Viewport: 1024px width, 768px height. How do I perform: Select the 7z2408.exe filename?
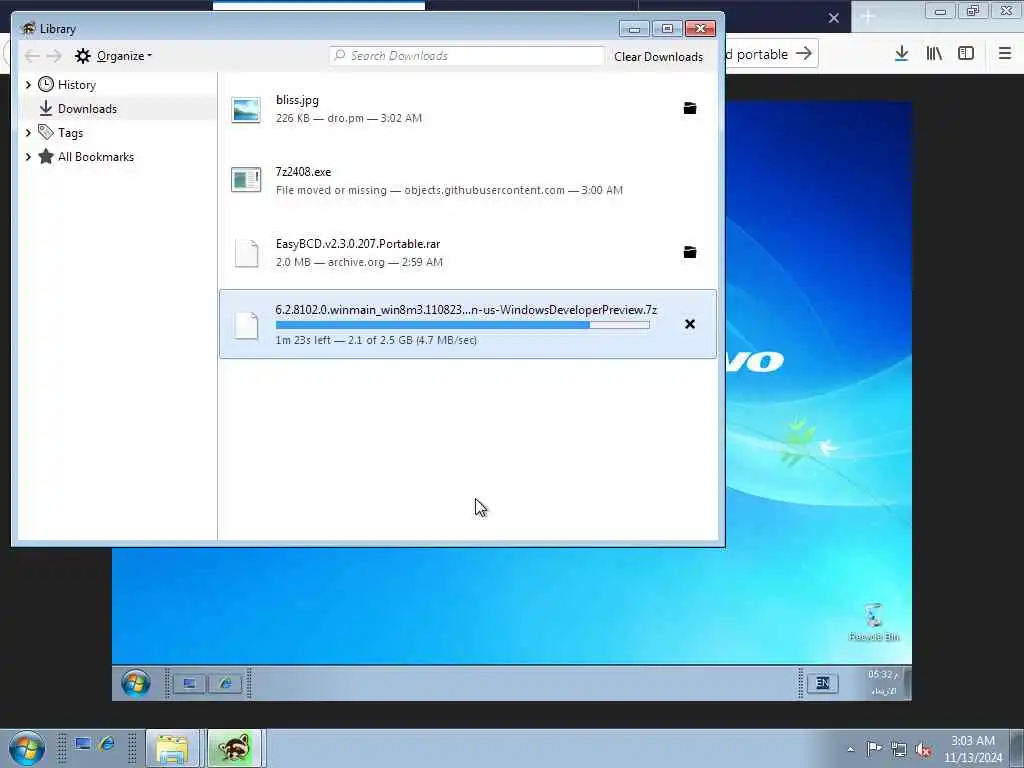pos(303,172)
